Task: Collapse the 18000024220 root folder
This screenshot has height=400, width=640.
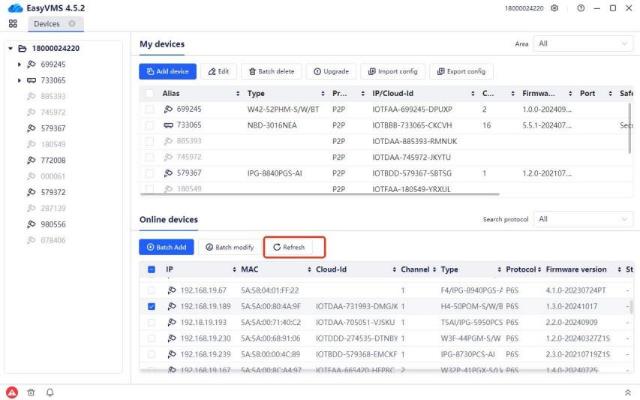Action: coord(10,47)
